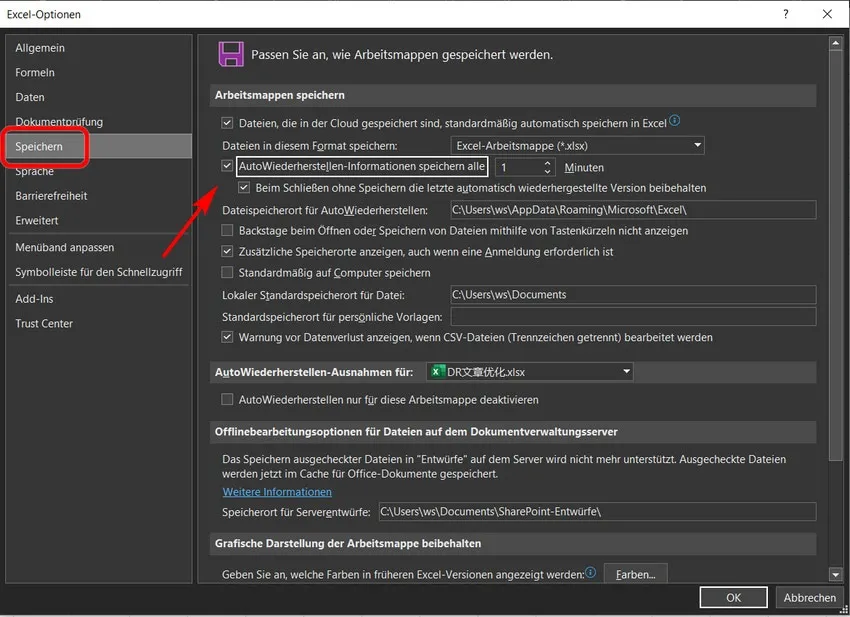This screenshot has width=850, height=617.
Task: Open the Add-Ins section
Action: point(37,298)
